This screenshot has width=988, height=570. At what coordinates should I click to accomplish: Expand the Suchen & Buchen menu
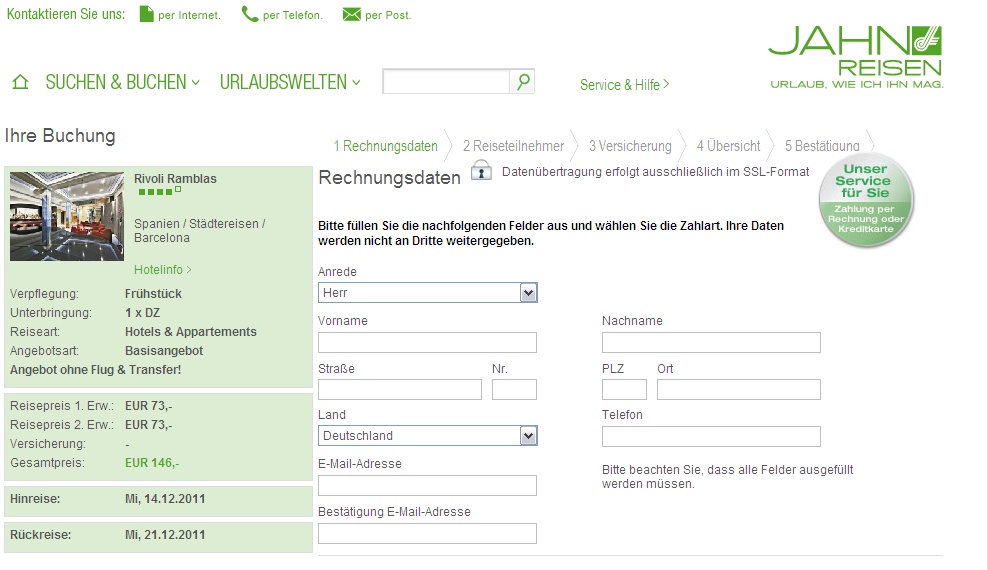122,82
